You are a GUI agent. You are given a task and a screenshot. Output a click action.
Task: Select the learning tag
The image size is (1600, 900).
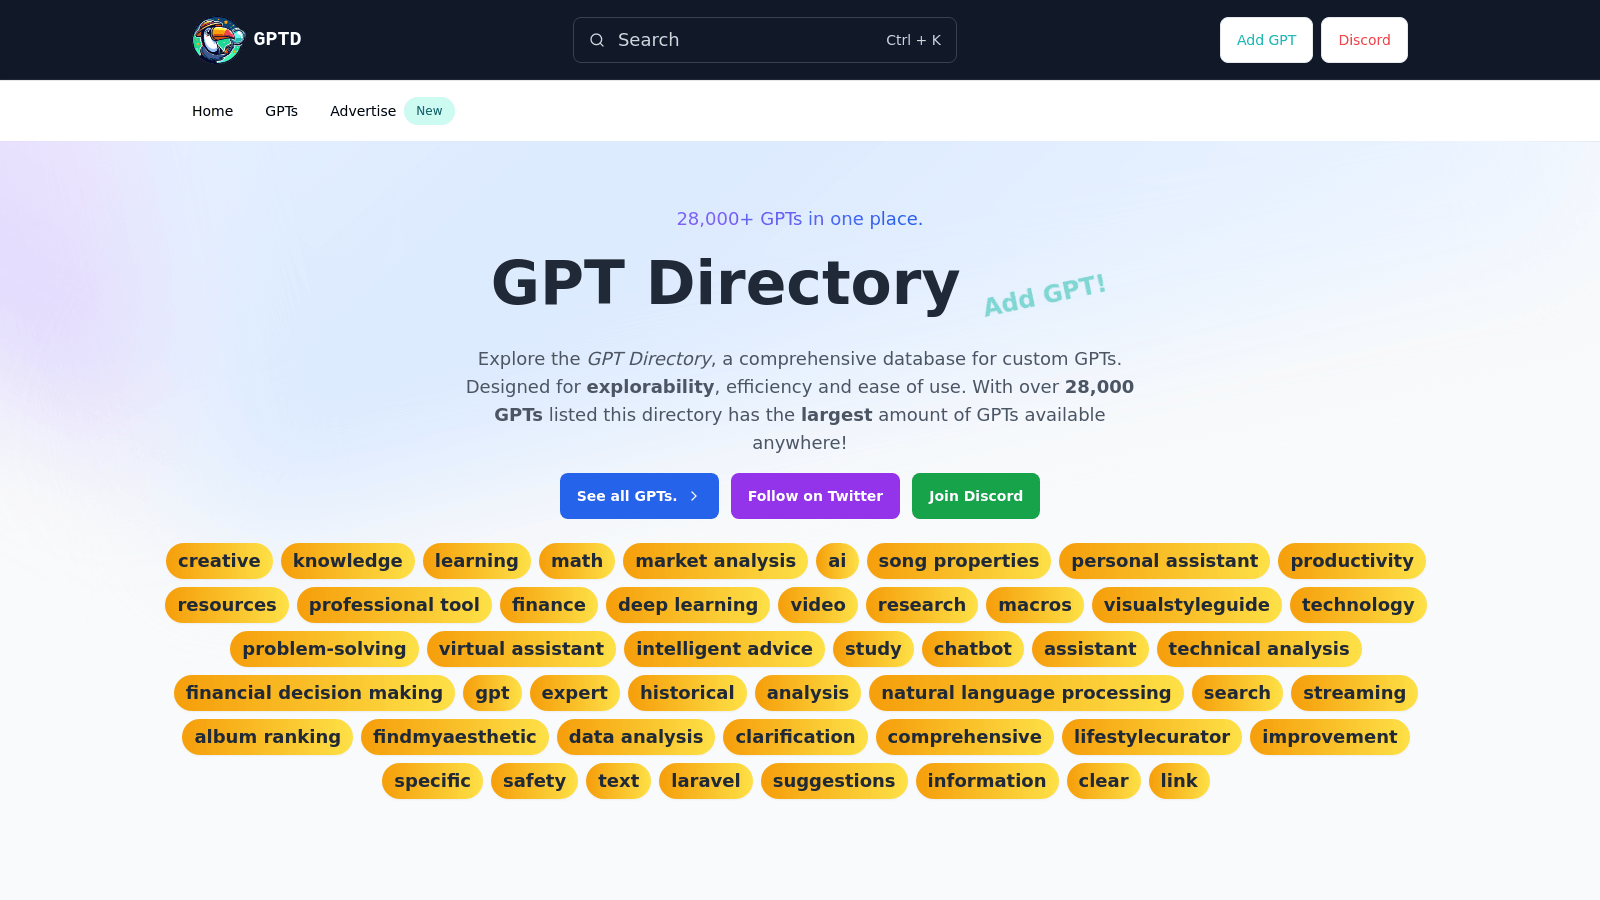click(477, 561)
